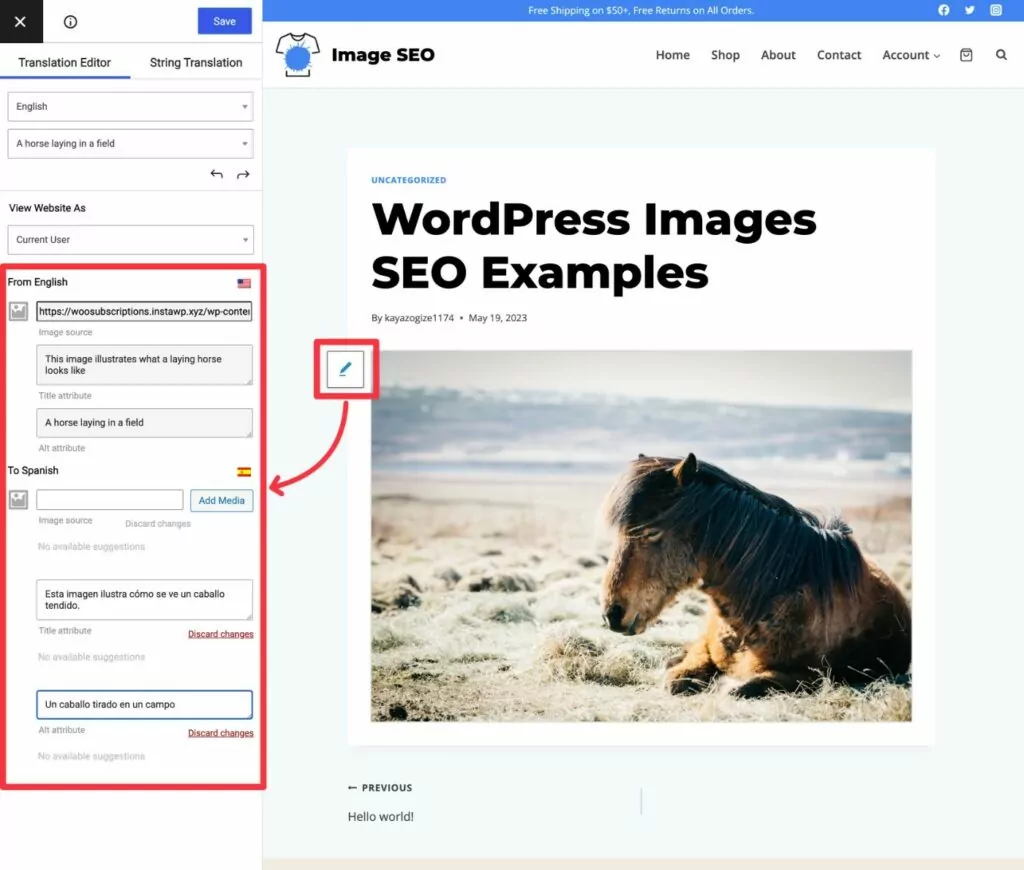Click the Spanish image source thumbnail icon
1024x870 pixels.
[18, 500]
